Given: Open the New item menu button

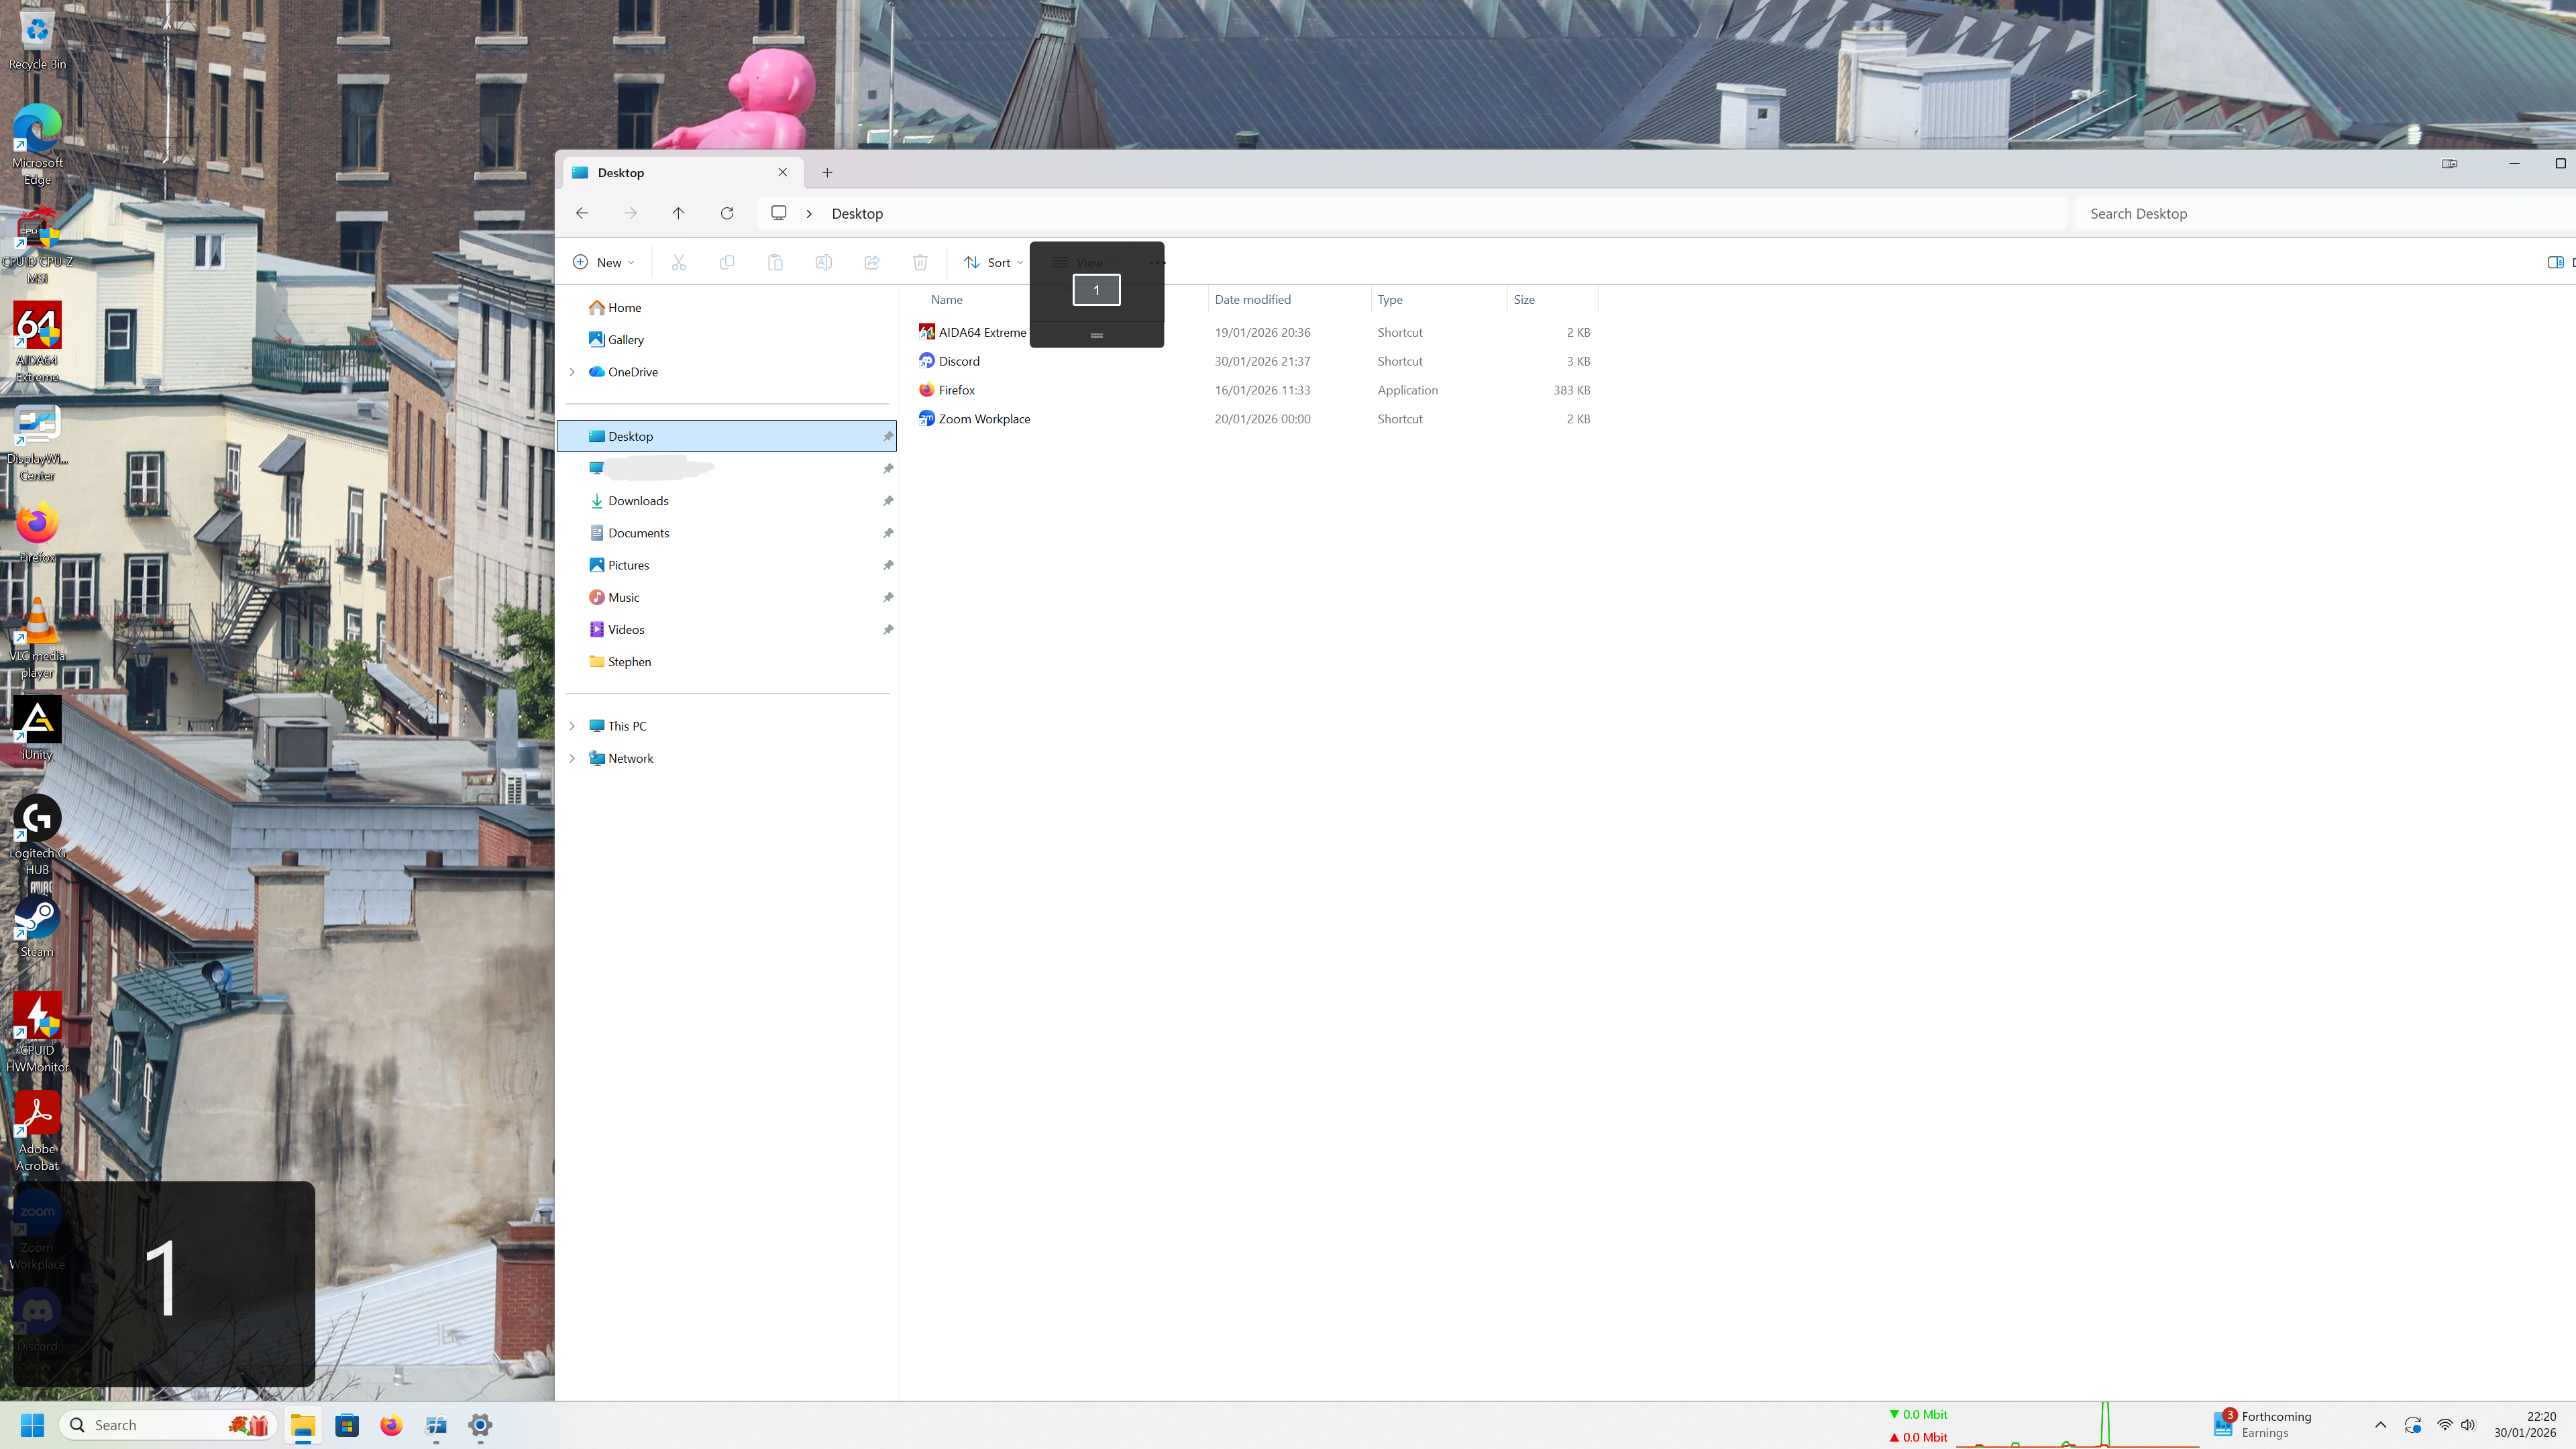Looking at the screenshot, I should coord(604,262).
